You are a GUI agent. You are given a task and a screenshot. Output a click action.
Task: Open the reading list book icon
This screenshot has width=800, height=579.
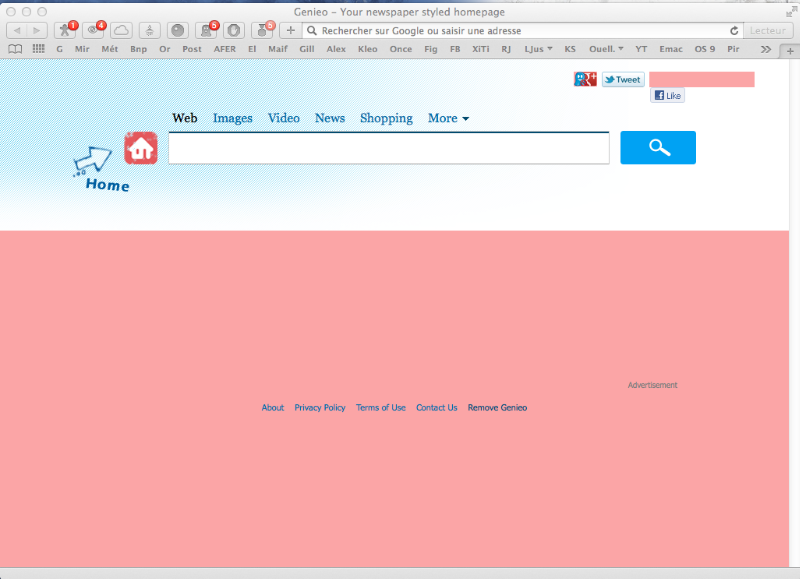coord(15,49)
